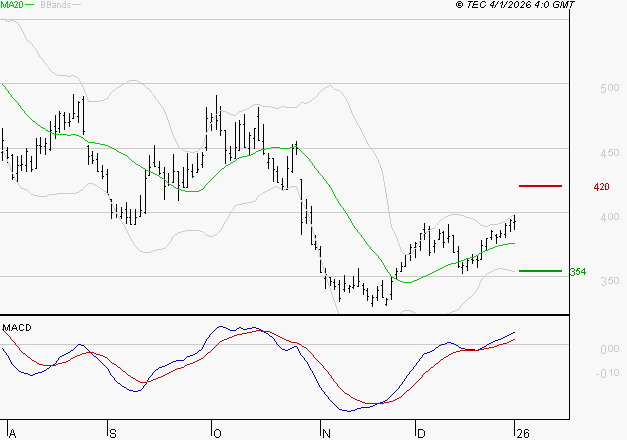Image resolution: width=627 pixels, height=440 pixels.
Task: Click the MA20 legend label
Action: [x=12, y=5]
